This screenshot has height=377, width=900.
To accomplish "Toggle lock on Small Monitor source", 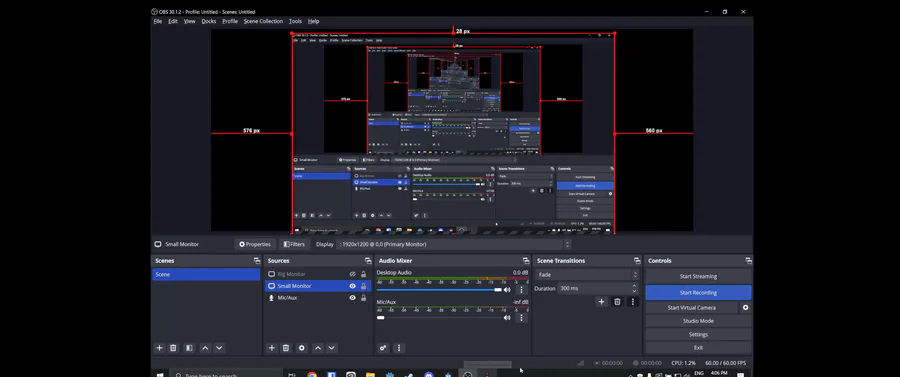I will click(363, 286).
